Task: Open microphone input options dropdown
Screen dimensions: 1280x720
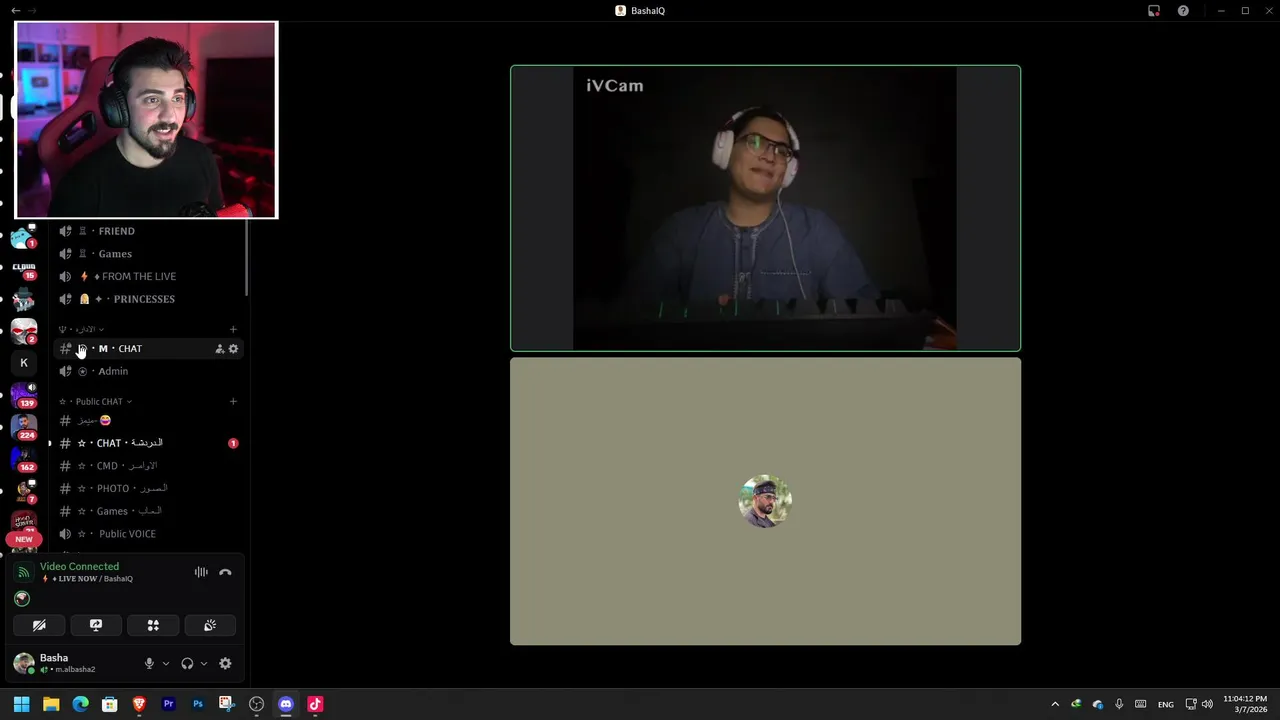Action: (x=166, y=664)
